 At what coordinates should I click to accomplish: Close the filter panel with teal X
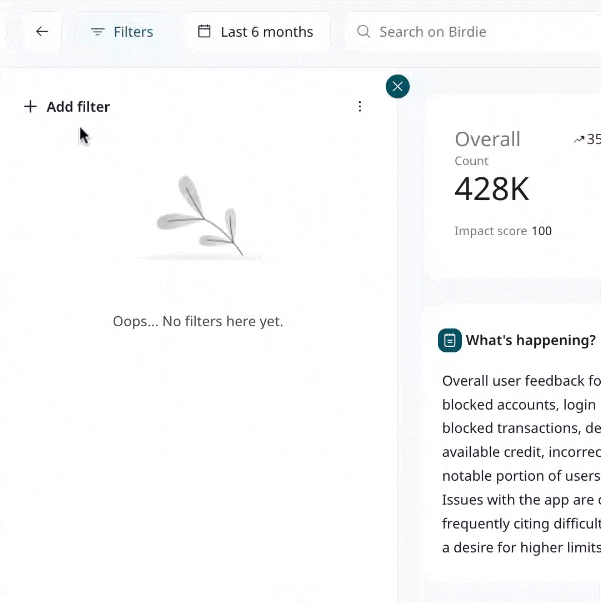pos(398,87)
